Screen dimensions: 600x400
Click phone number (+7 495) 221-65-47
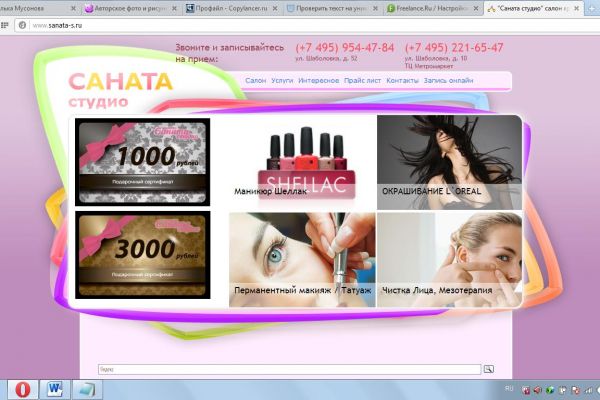[x=454, y=48]
